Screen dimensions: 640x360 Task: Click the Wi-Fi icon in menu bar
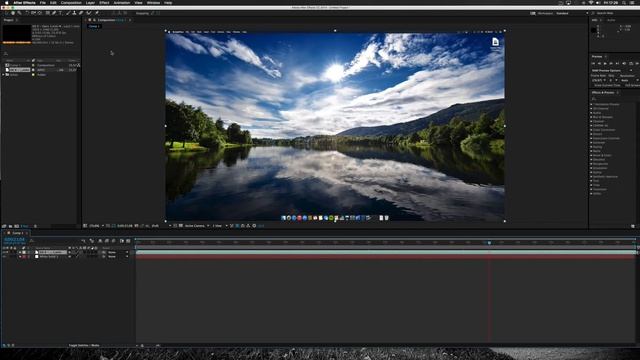click(591, 2)
